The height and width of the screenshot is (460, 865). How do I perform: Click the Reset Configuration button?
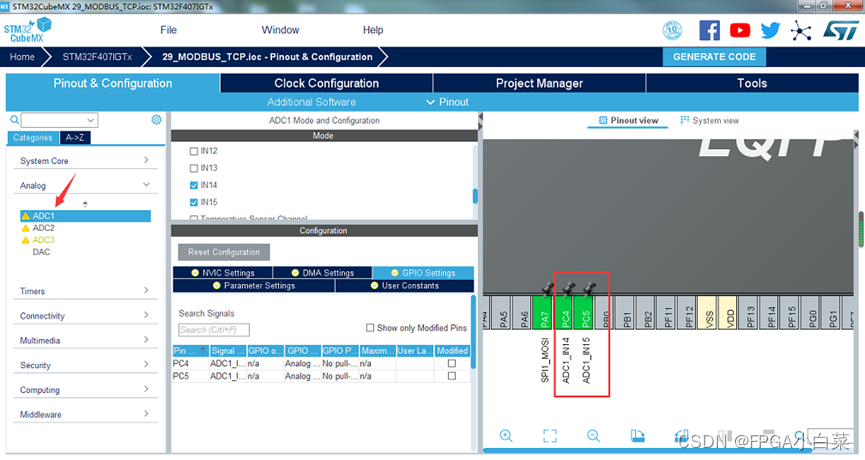[x=223, y=252]
